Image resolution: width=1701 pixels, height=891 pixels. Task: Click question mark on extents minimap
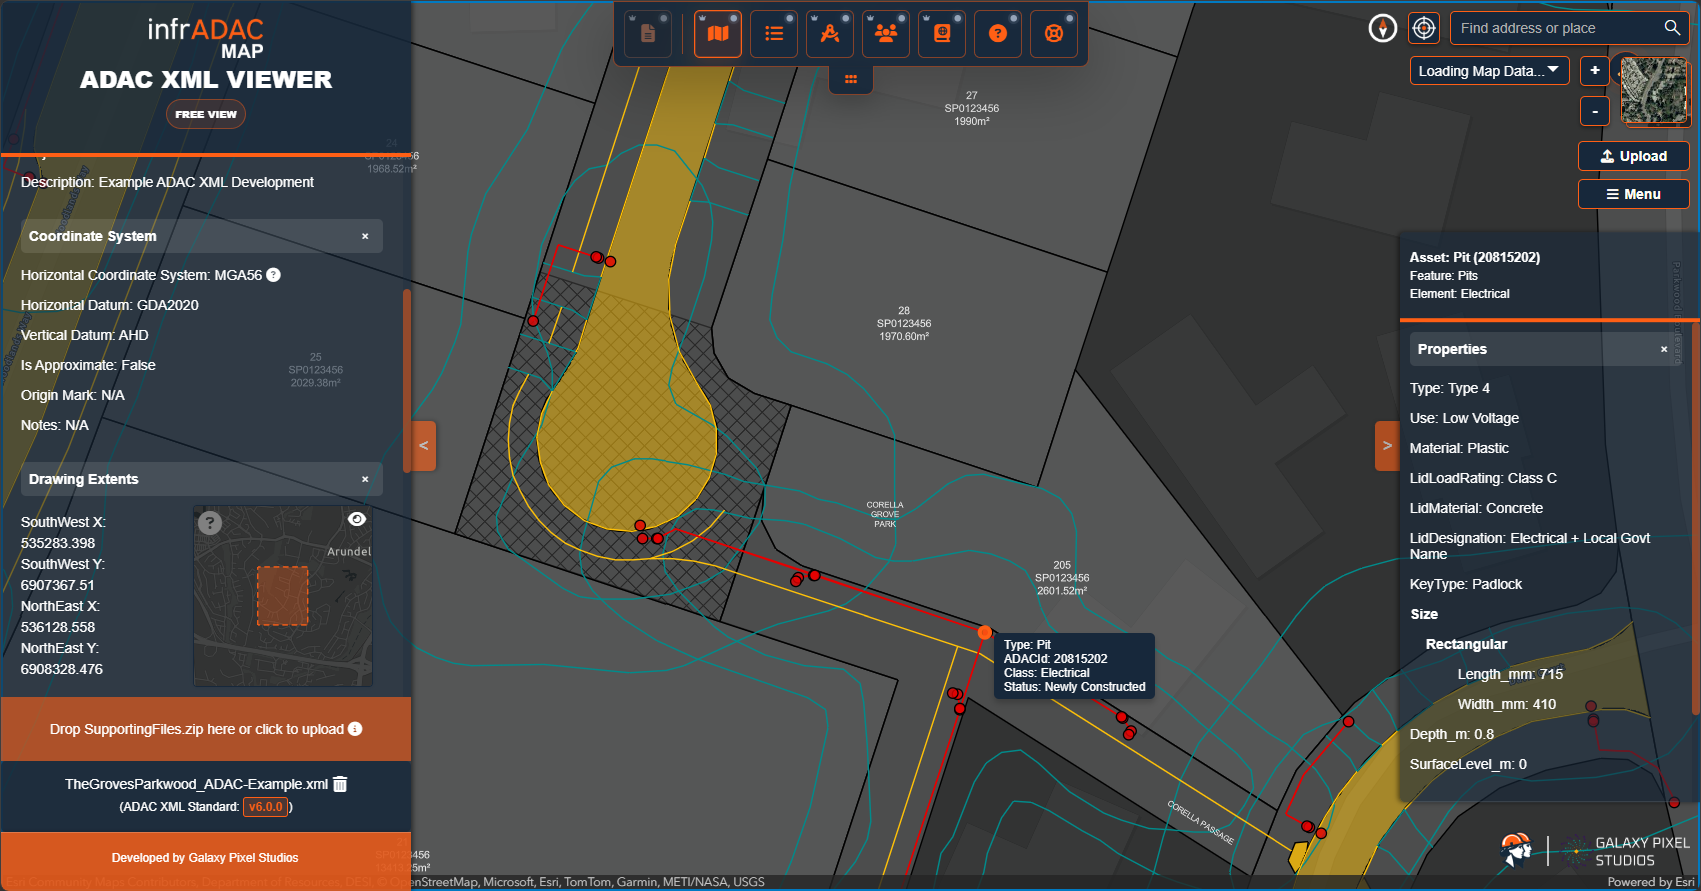click(209, 523)
